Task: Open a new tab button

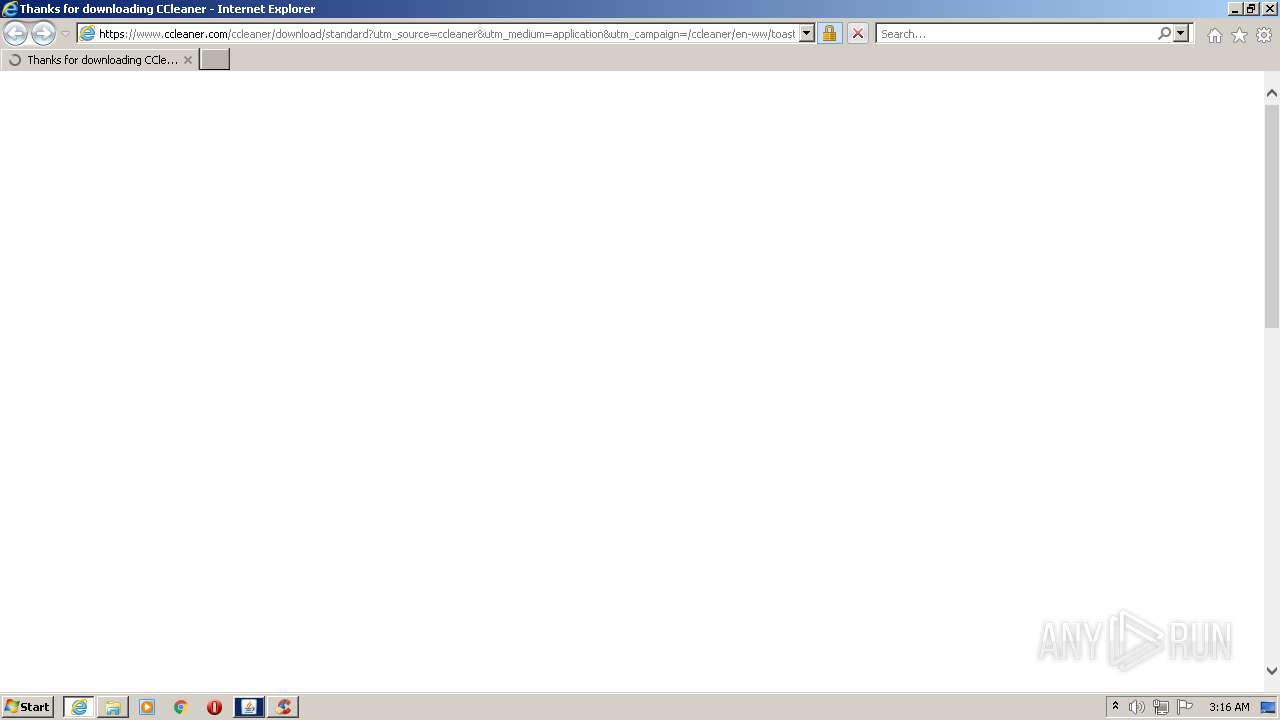Action: 215,59
